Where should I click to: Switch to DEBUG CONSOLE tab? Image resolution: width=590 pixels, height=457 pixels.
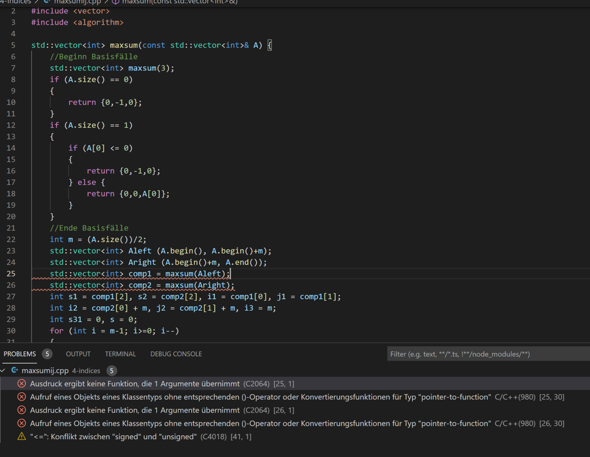[176, 354]
